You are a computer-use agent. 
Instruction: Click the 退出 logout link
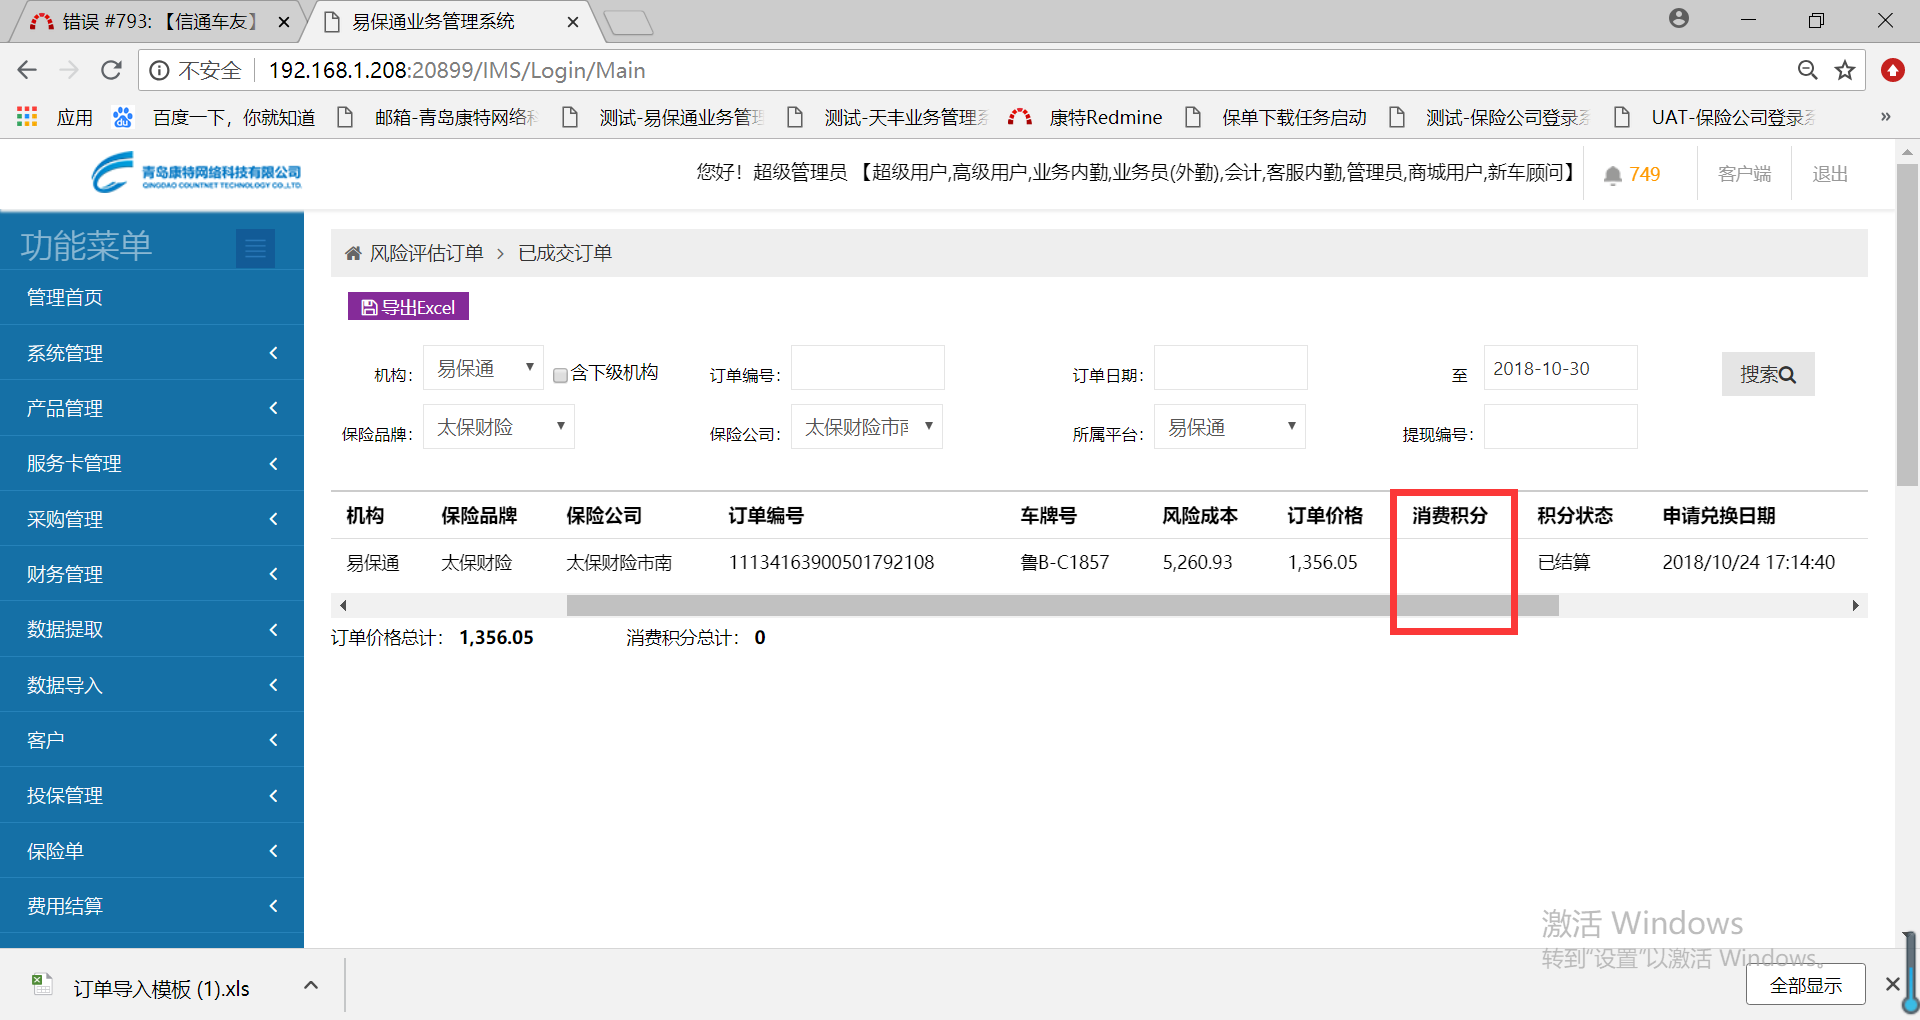click(1829, 174)
